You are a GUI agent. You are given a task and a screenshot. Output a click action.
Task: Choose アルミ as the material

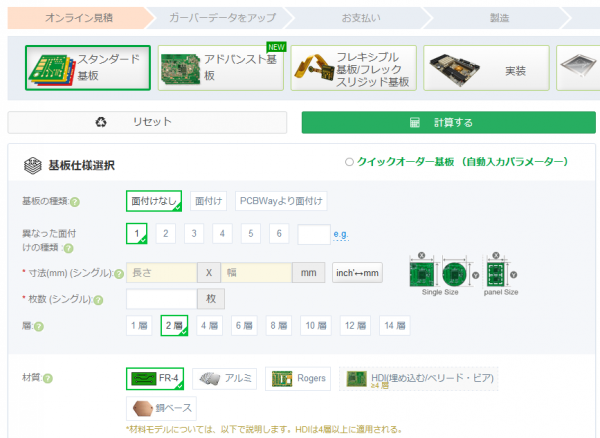(x=225, y=378)
